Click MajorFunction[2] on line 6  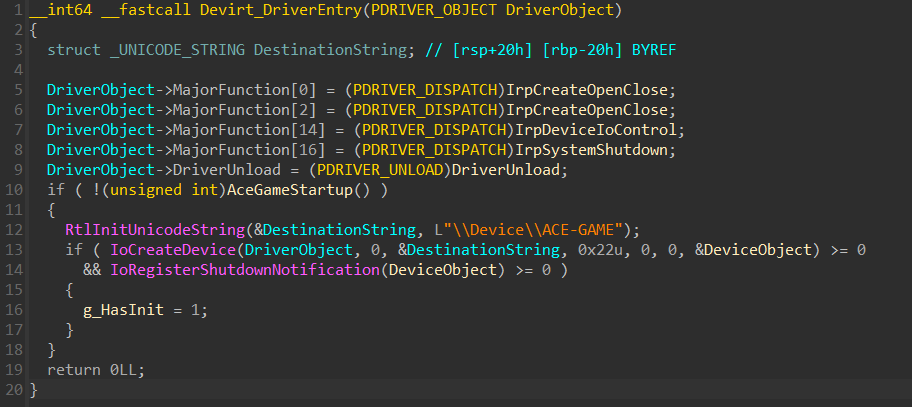click(244, 110)
